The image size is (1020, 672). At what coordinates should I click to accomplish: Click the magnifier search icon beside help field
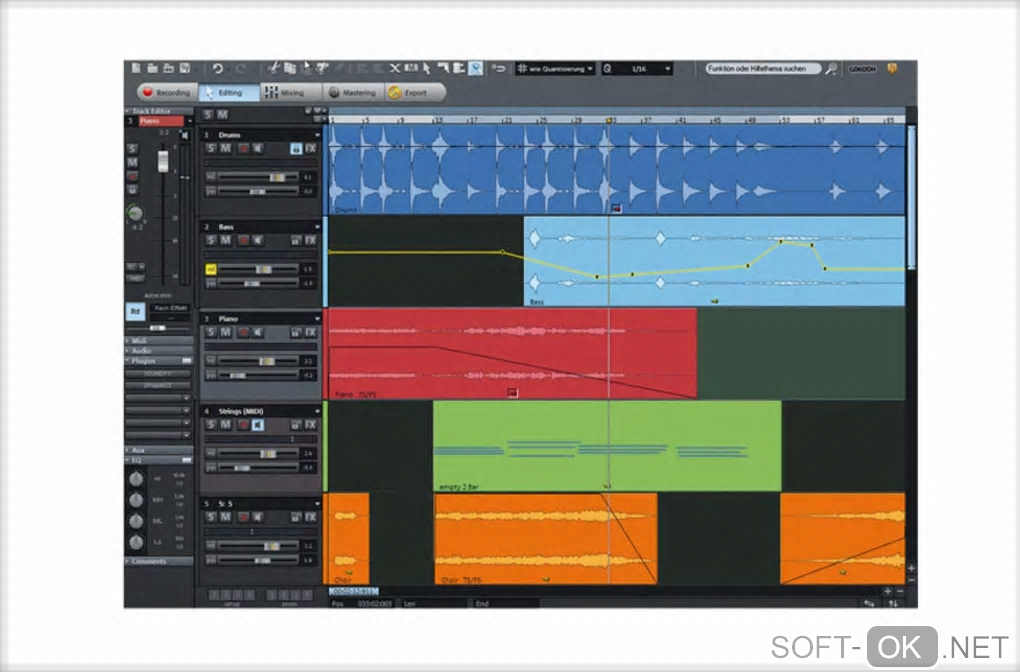[831, 68]
